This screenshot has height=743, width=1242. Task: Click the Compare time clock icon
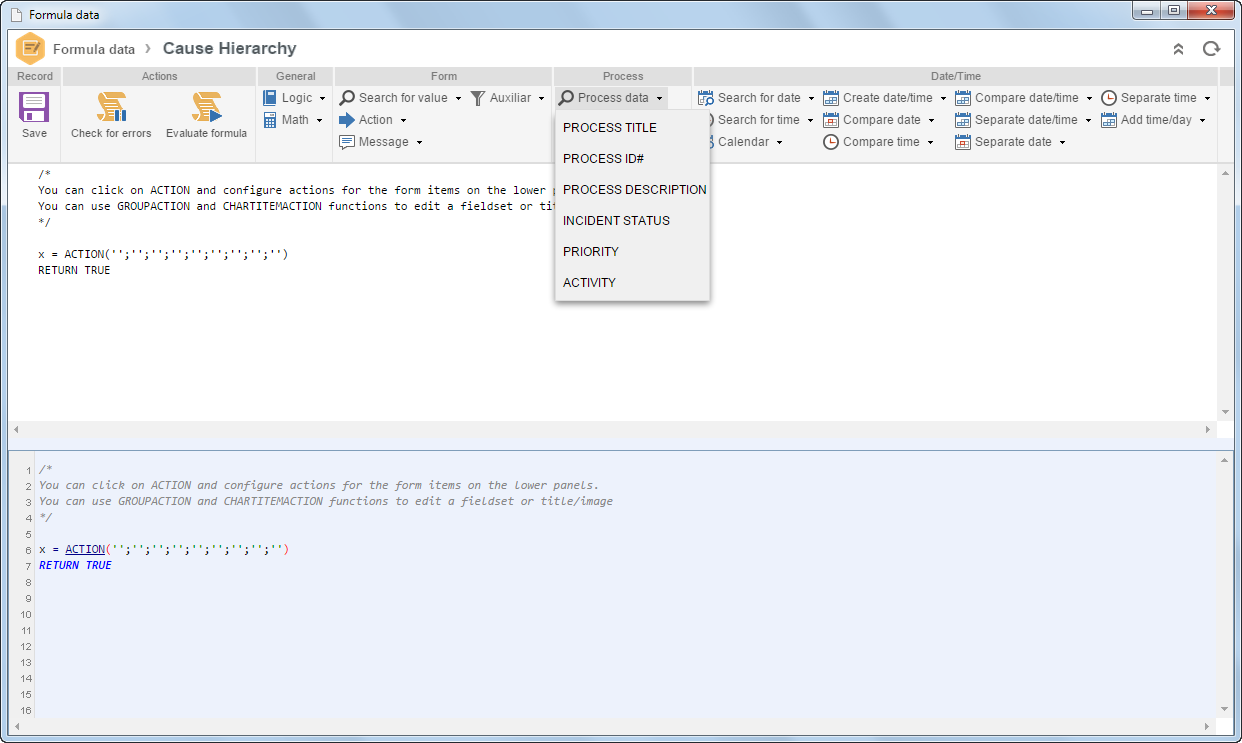[831, 142]
